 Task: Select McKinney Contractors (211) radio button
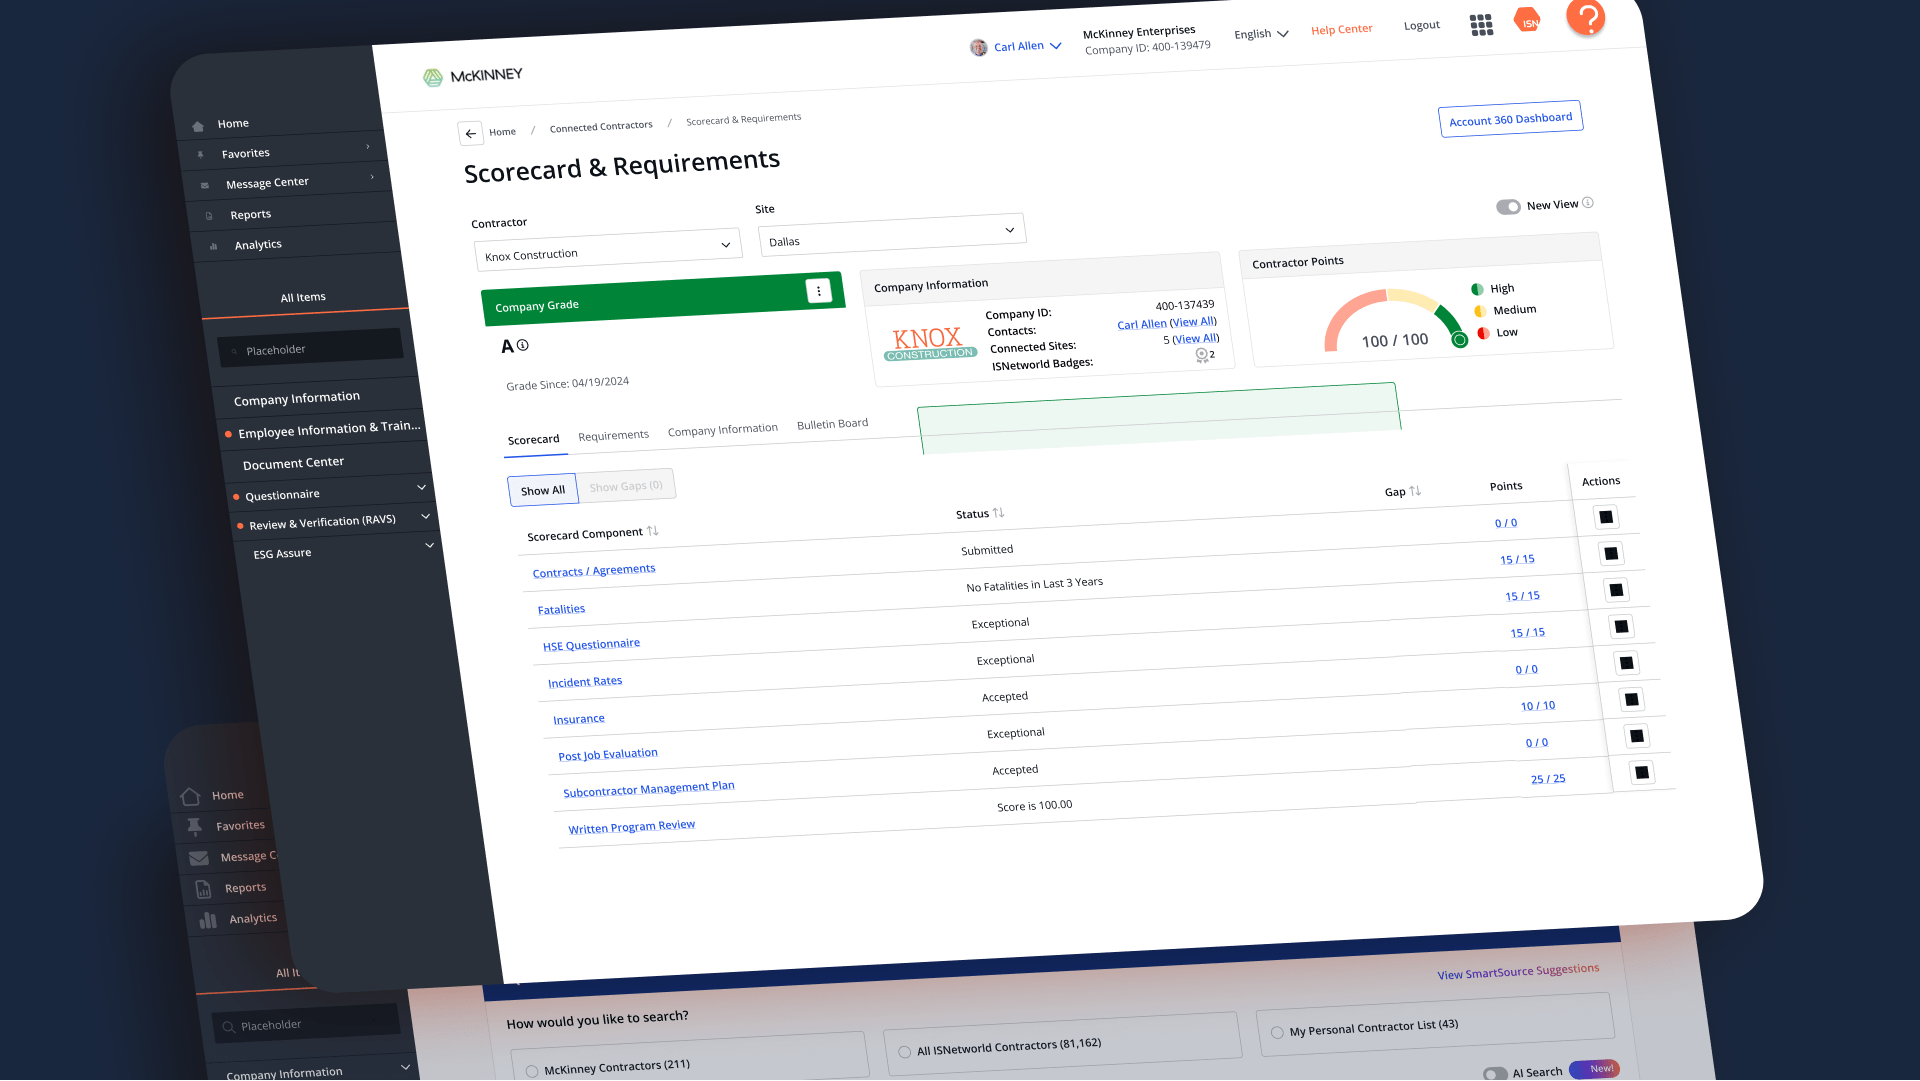pos(532,1072)
